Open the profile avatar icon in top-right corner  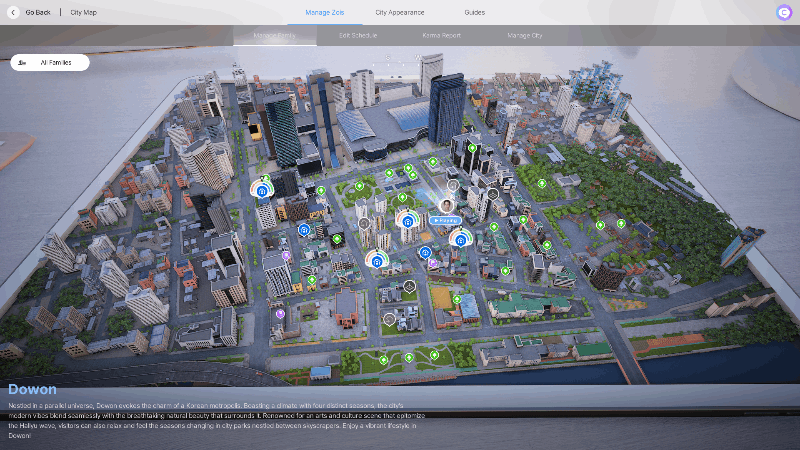[783, 12]
